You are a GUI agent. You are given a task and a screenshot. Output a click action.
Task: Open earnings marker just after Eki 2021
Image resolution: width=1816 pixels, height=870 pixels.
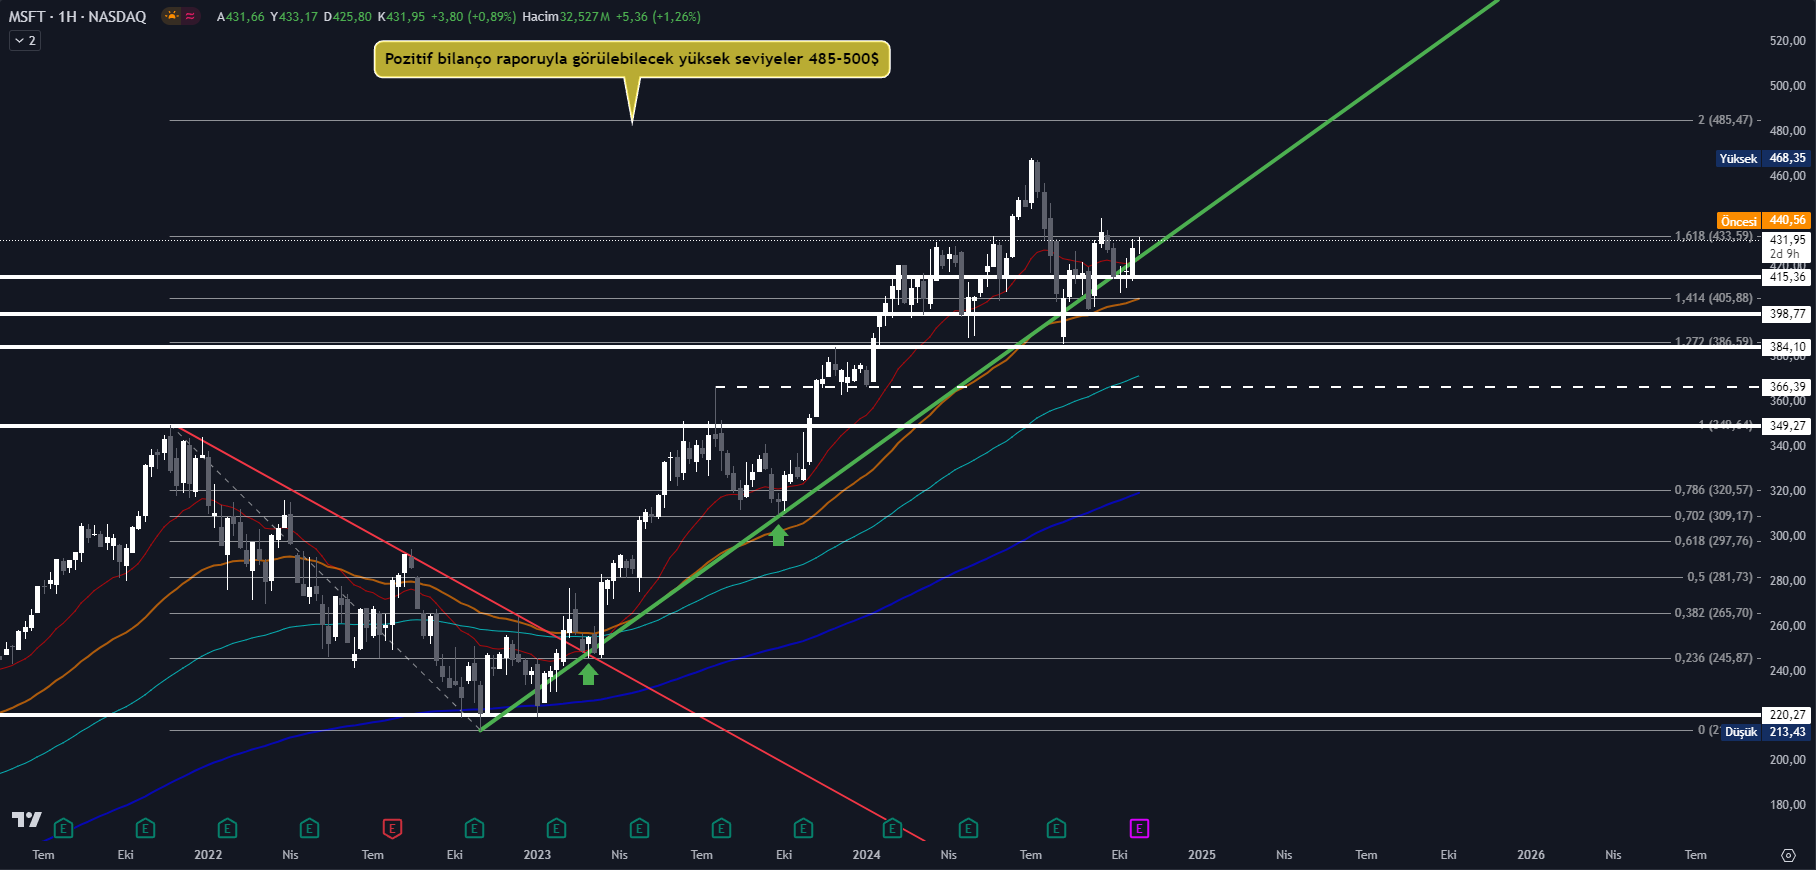(x=145, y=828)
